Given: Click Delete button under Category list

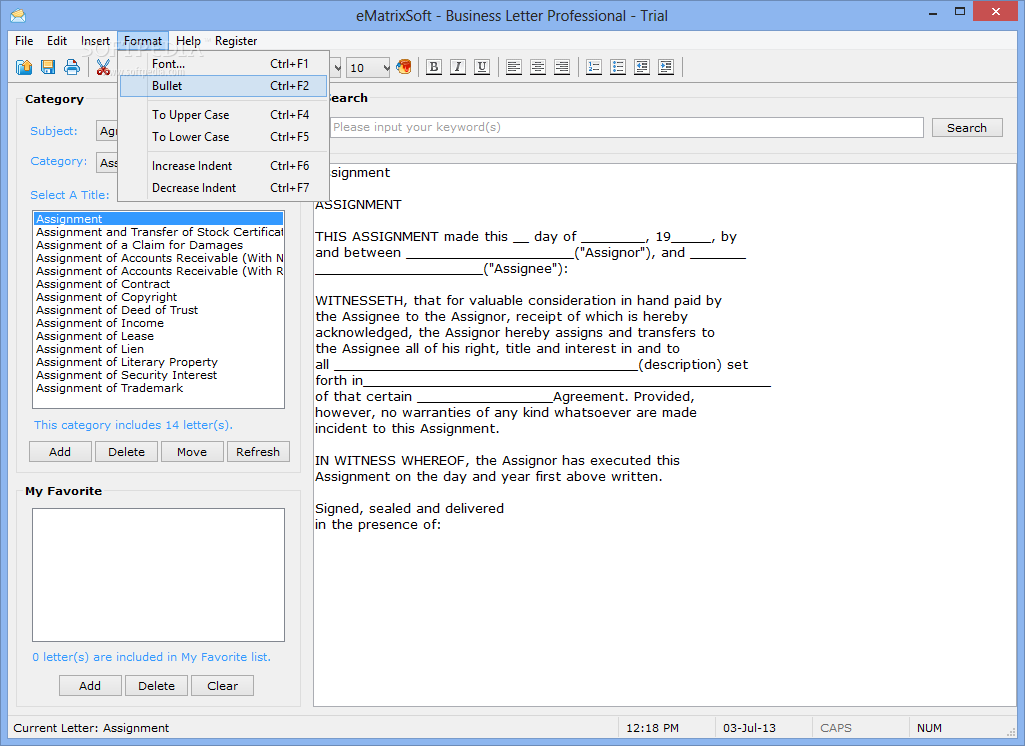Looking at the screenshot, I should (x=126, y=452).
